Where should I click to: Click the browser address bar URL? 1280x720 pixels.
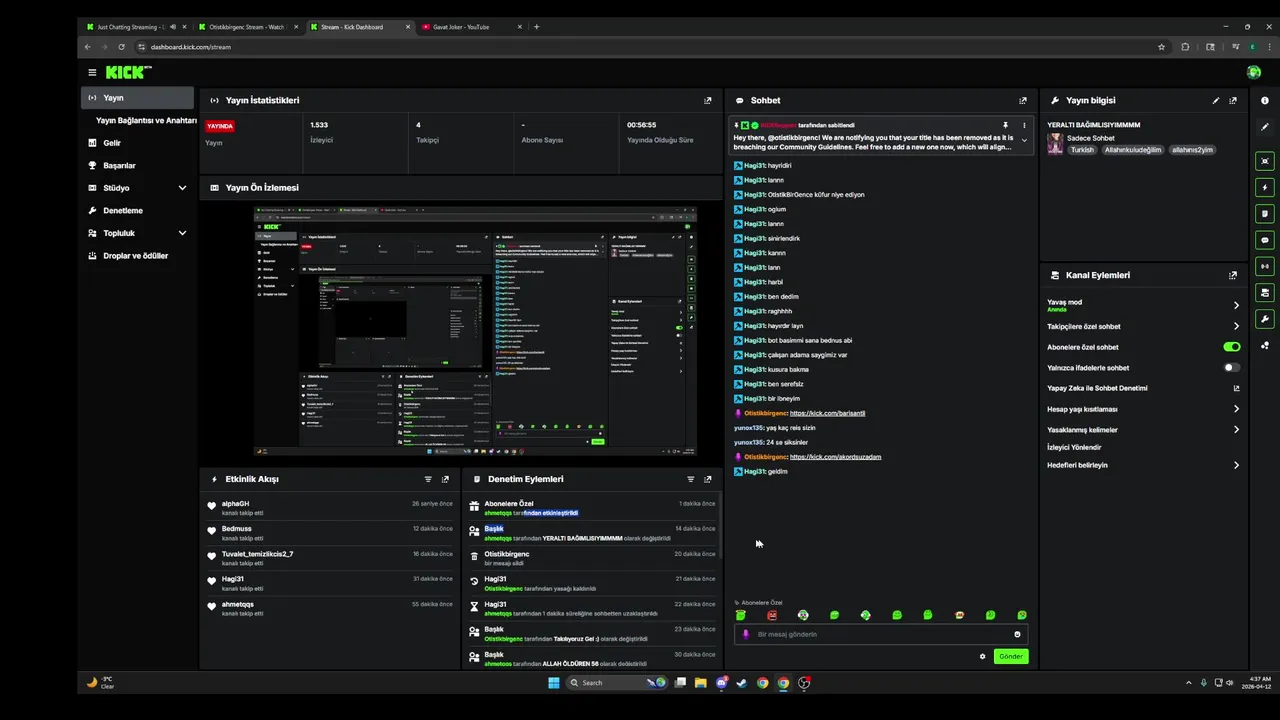pos(191,47)
